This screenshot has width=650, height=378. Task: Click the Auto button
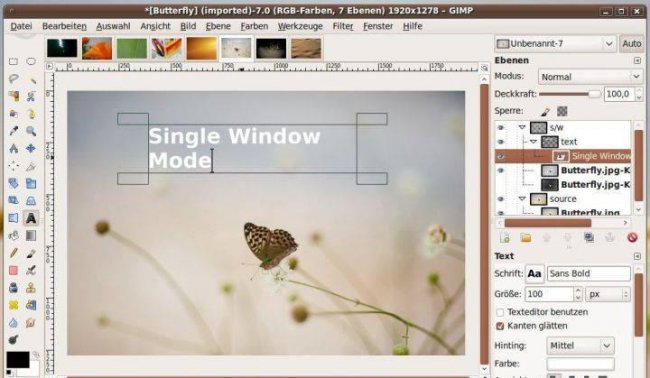click(x=631, y=44)
